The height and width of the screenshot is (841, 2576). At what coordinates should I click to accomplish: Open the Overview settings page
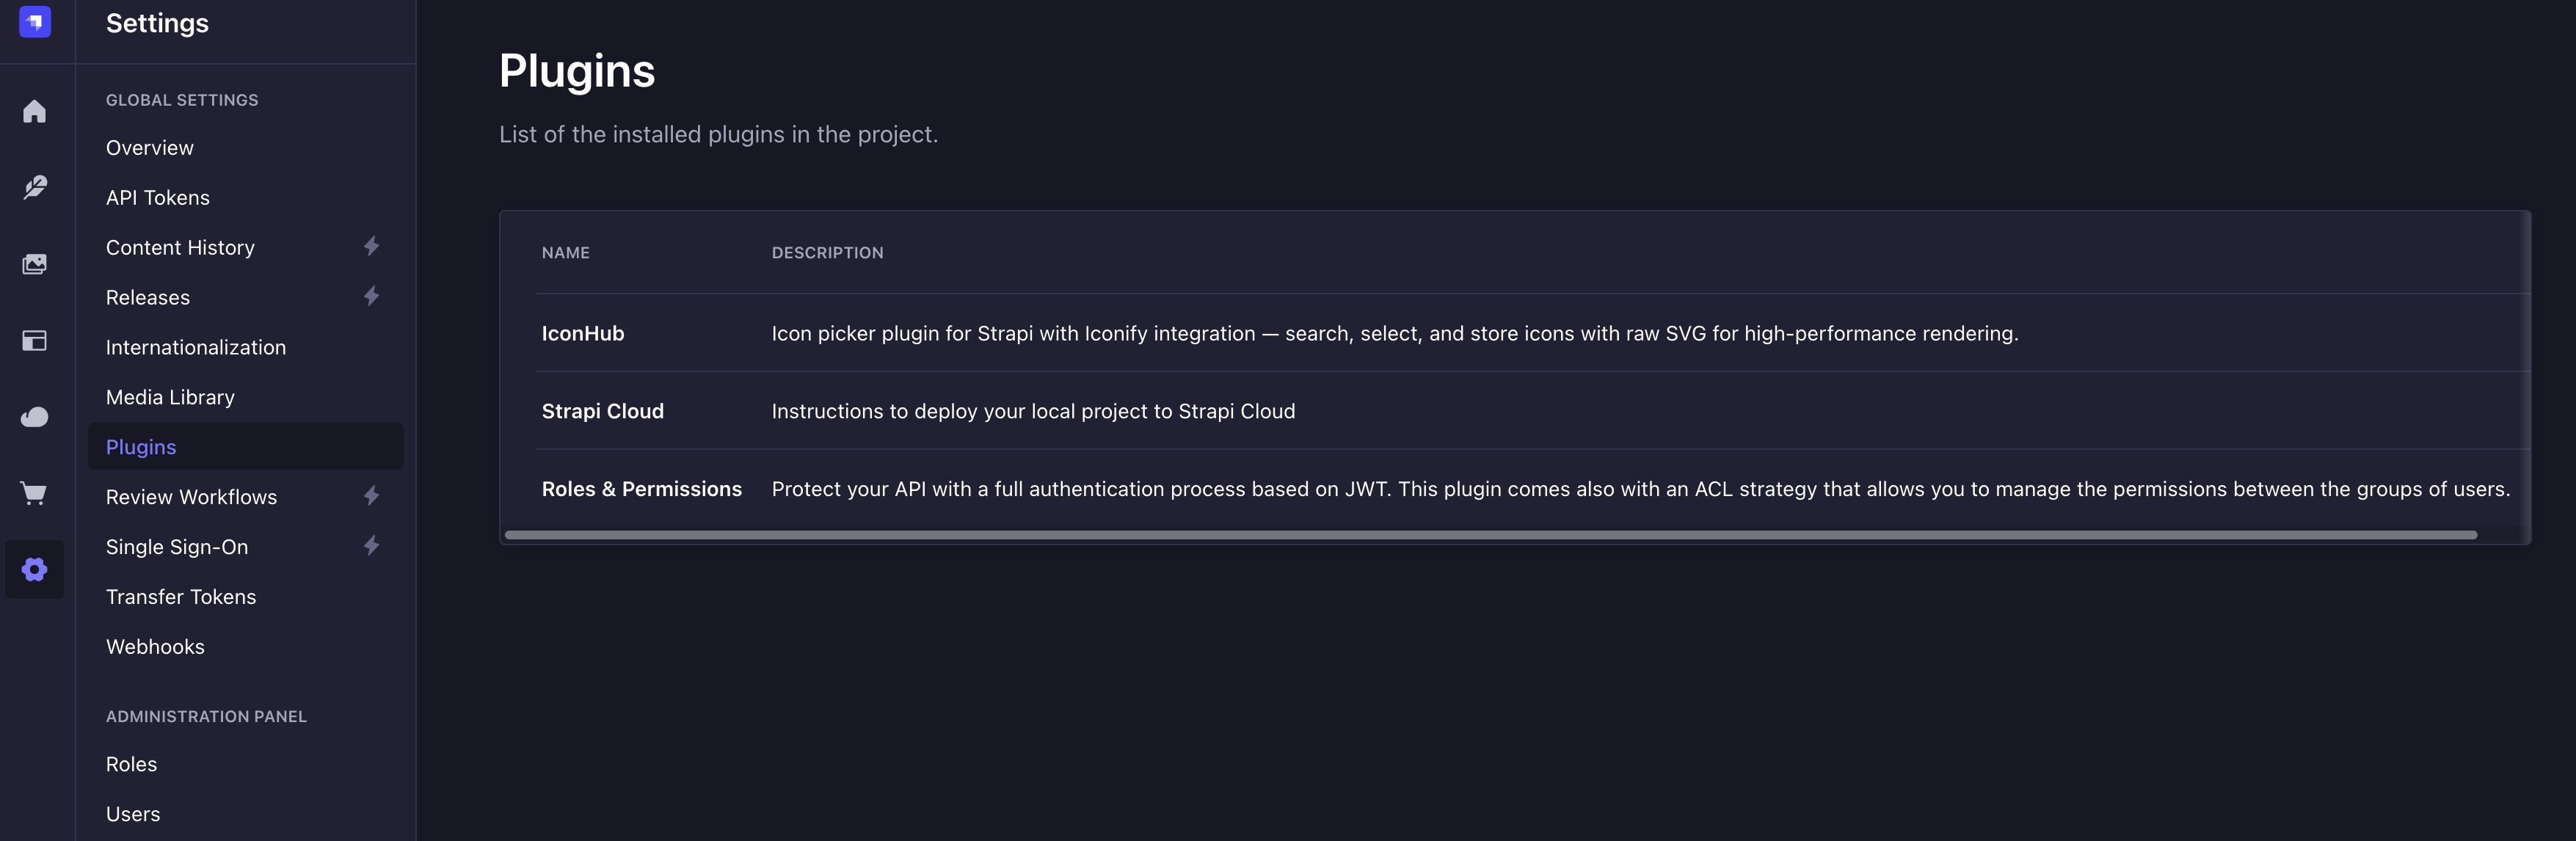pyautogui.click(x=150, y=147)
